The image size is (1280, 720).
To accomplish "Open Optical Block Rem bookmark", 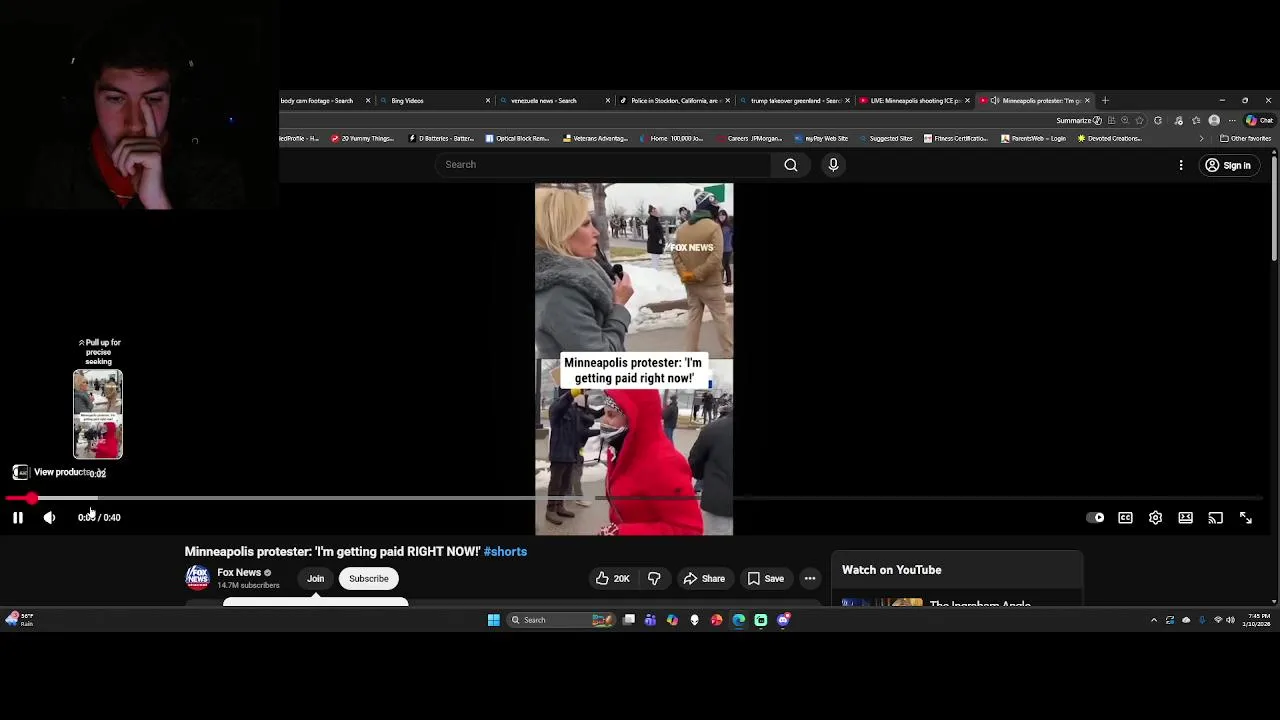I will tap(517, 138).
